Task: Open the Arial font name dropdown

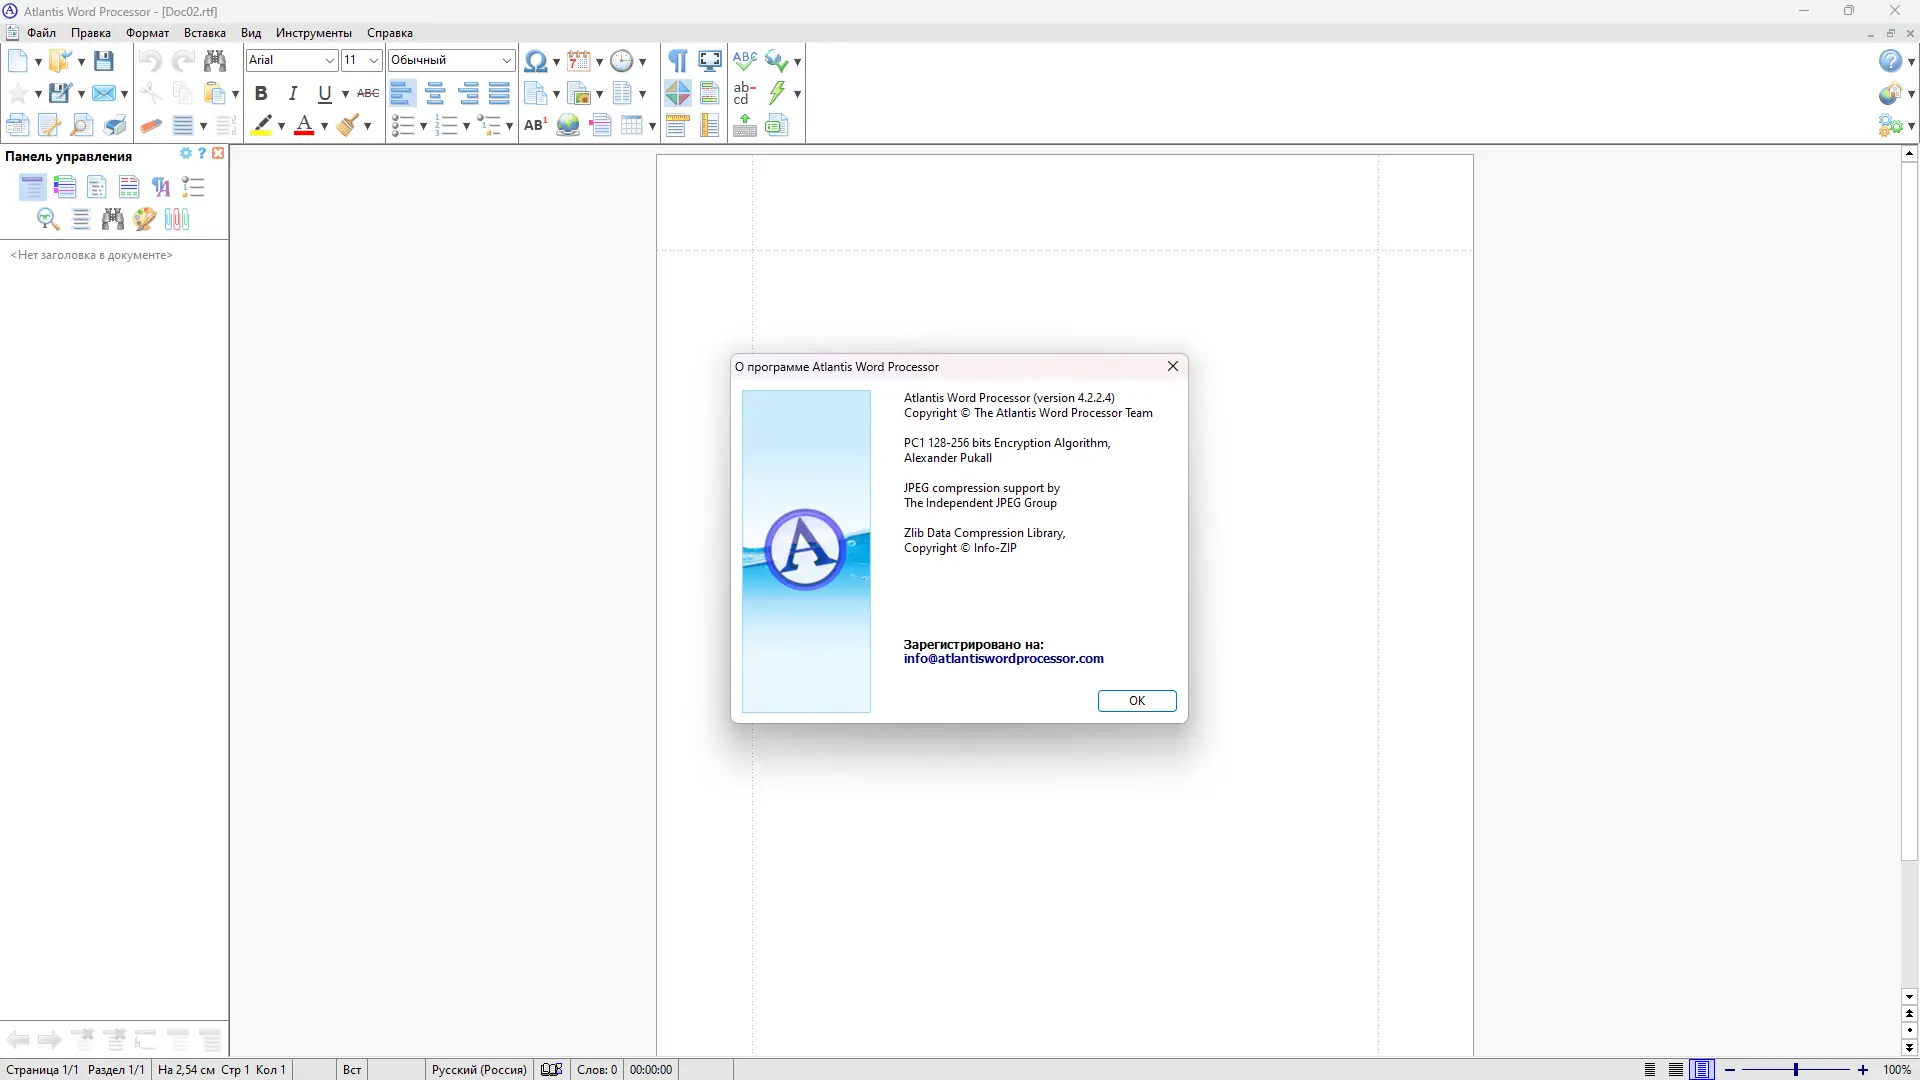Action: 329,61
